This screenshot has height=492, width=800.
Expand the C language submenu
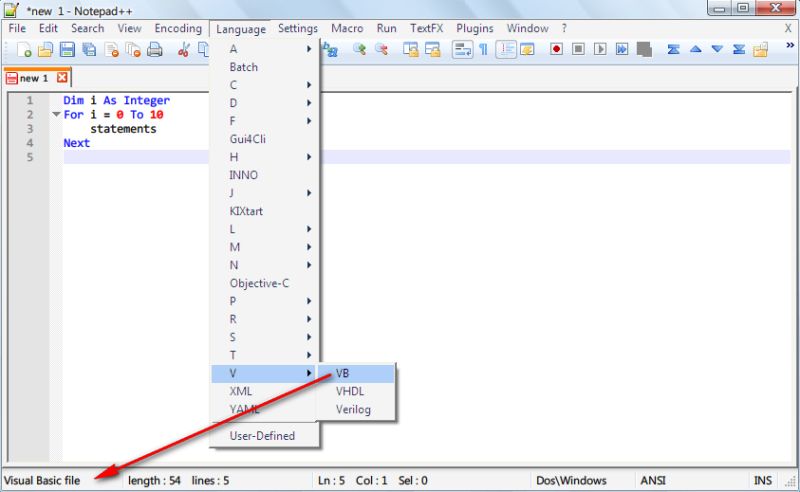265,85
